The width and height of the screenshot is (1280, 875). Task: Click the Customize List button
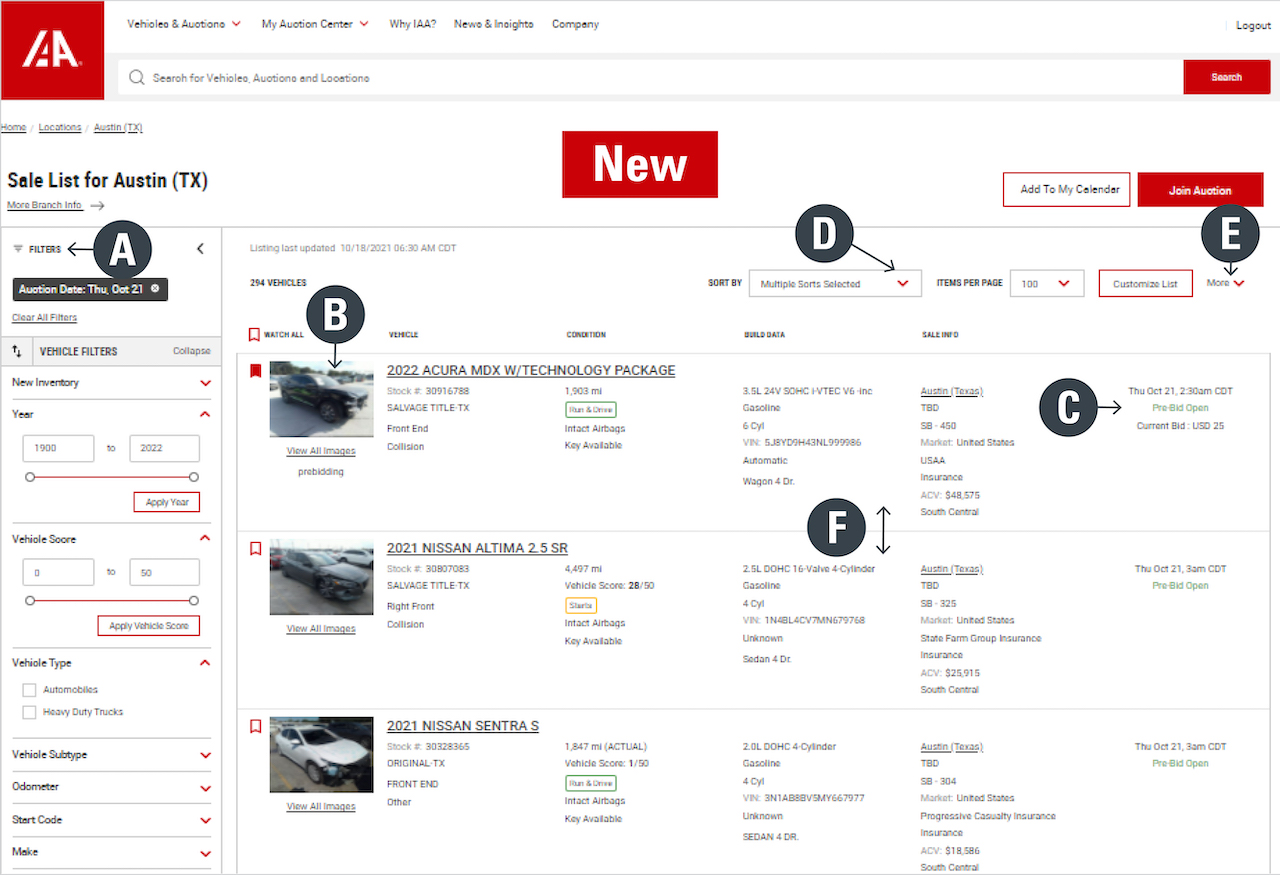1145,284
